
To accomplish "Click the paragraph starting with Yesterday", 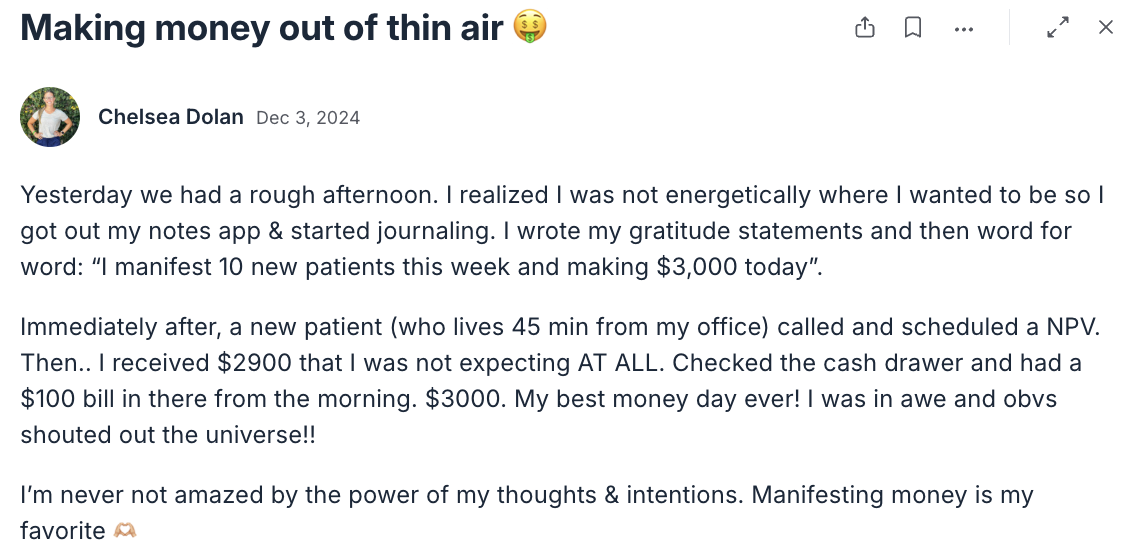I will pos(562,231).
